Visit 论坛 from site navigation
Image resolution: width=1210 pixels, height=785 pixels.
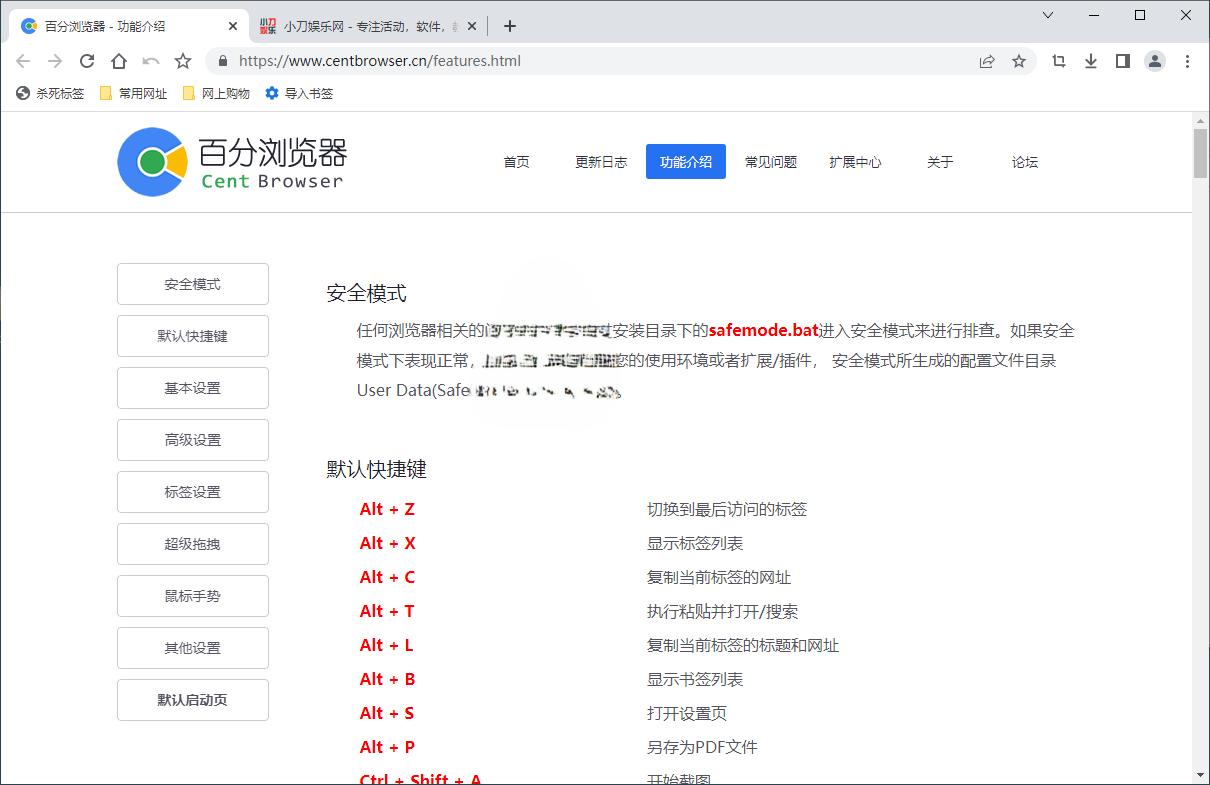click(1025, 162)
